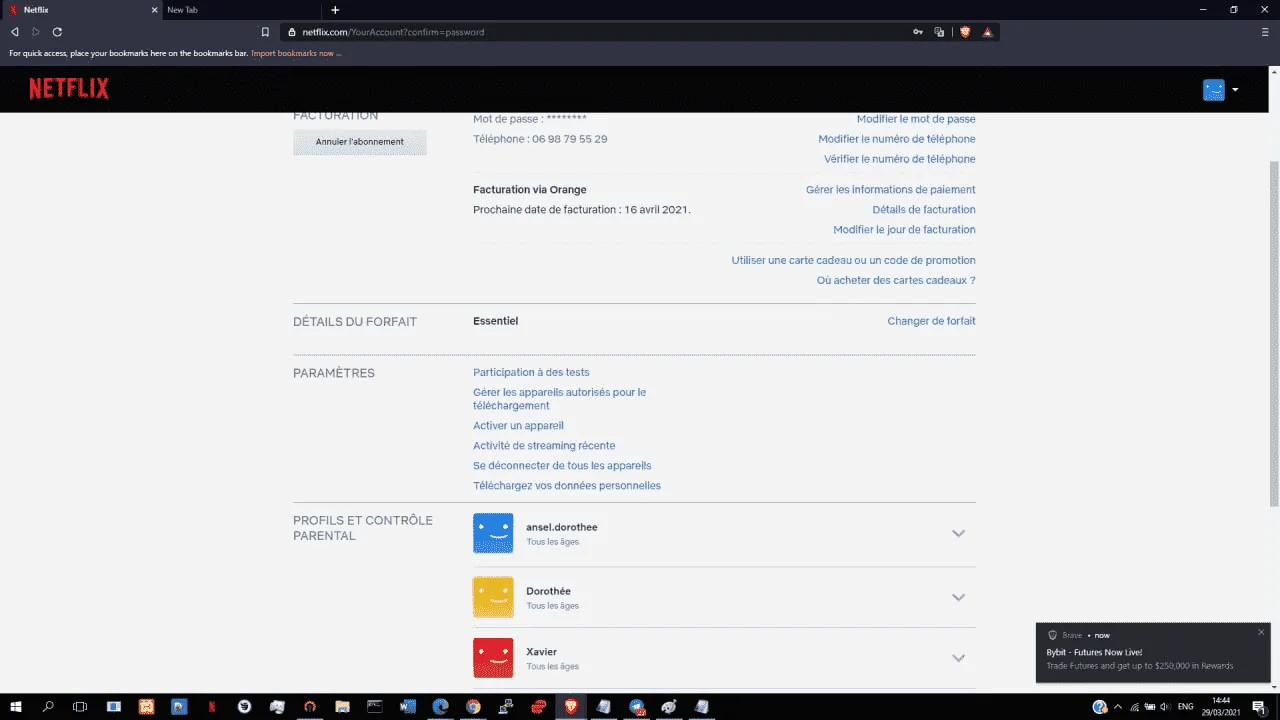Open Détails de facturation link

coord(924,210)
